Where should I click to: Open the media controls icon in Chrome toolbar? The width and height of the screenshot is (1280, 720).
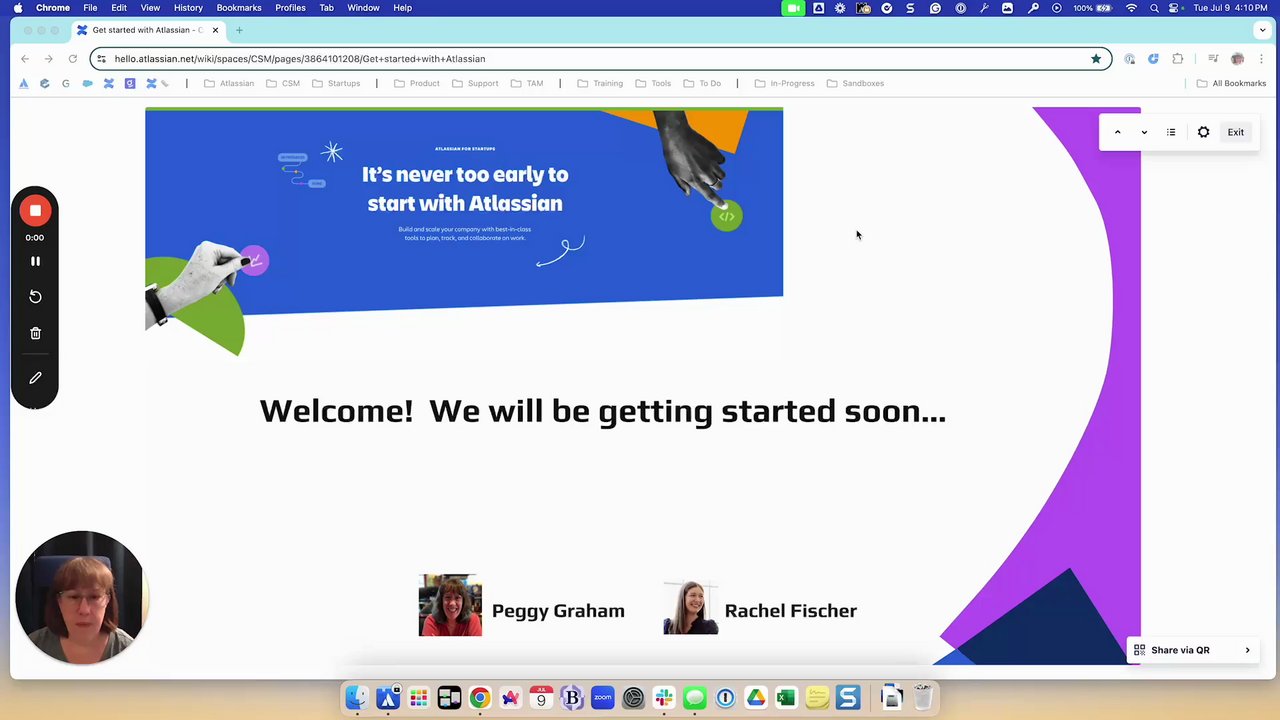point(1213,59)
